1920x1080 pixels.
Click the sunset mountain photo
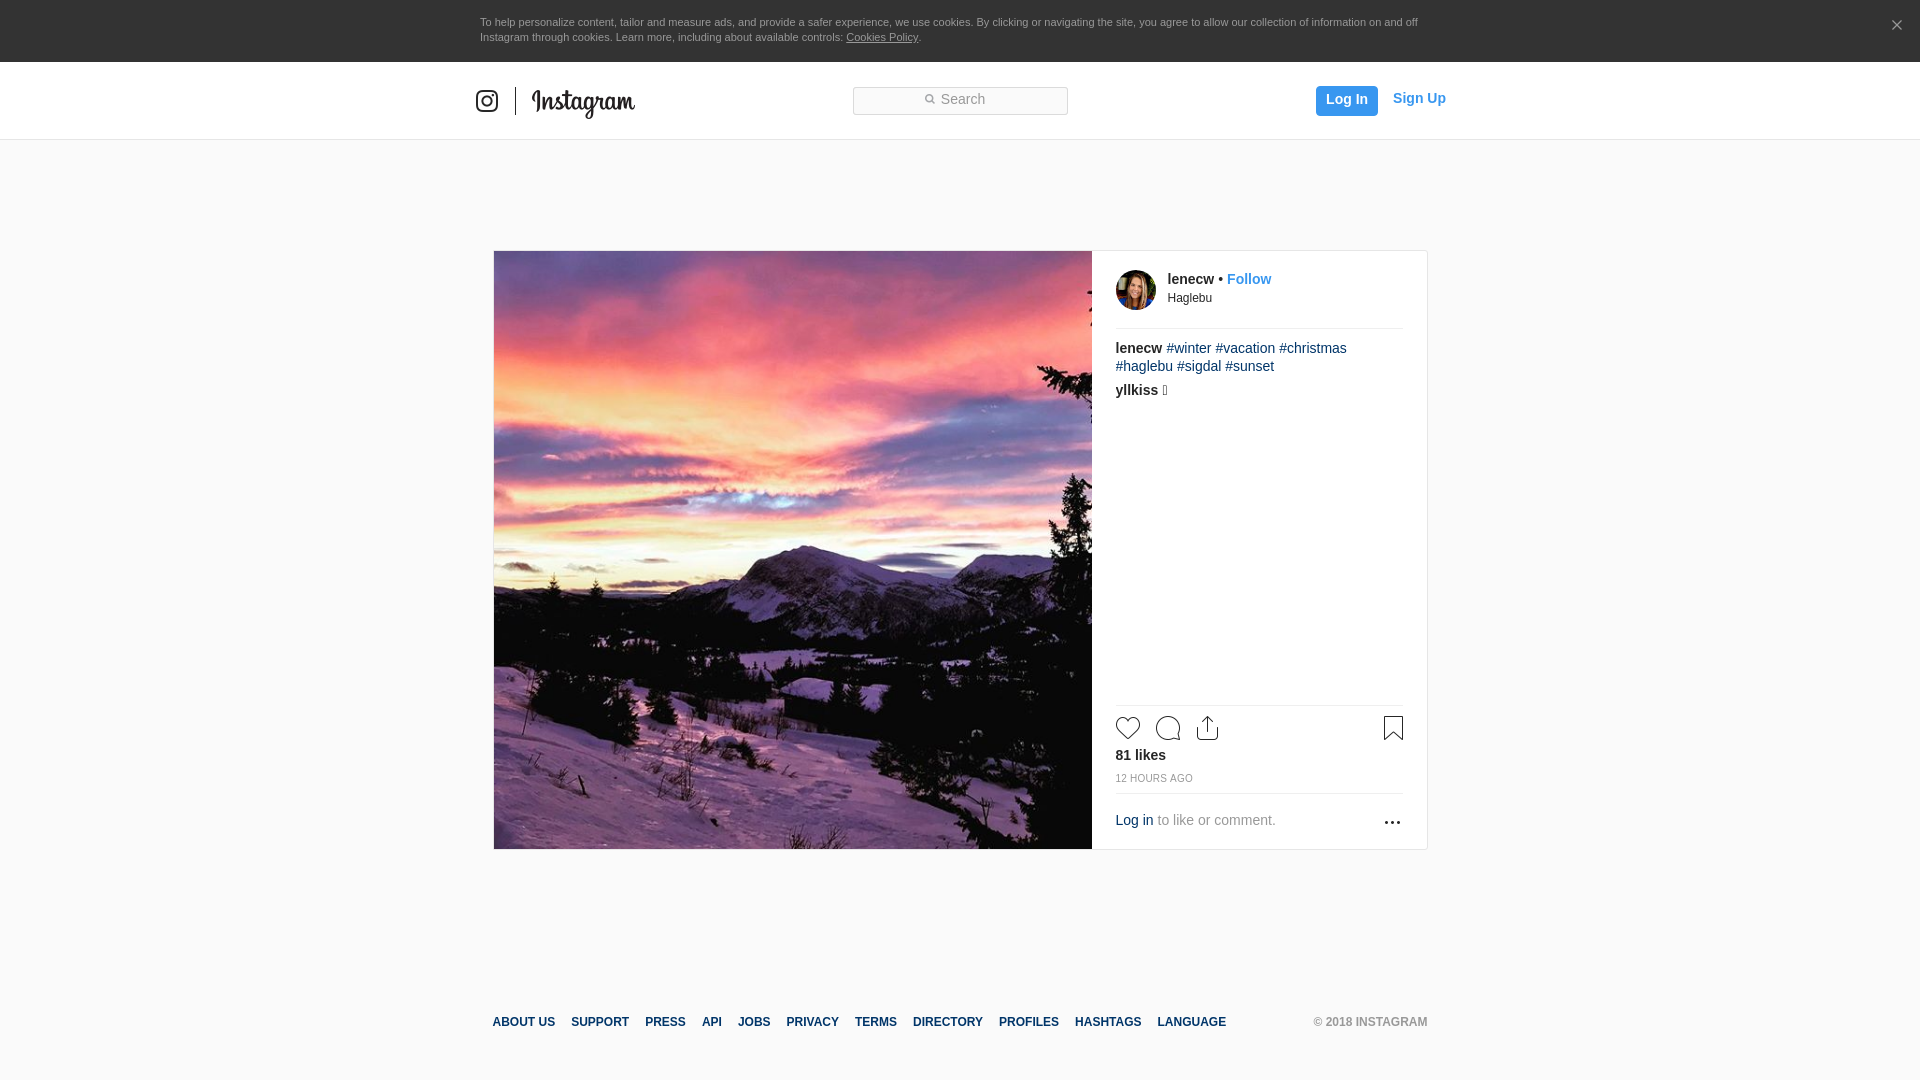pyautogui.click(x=793, y=550)
